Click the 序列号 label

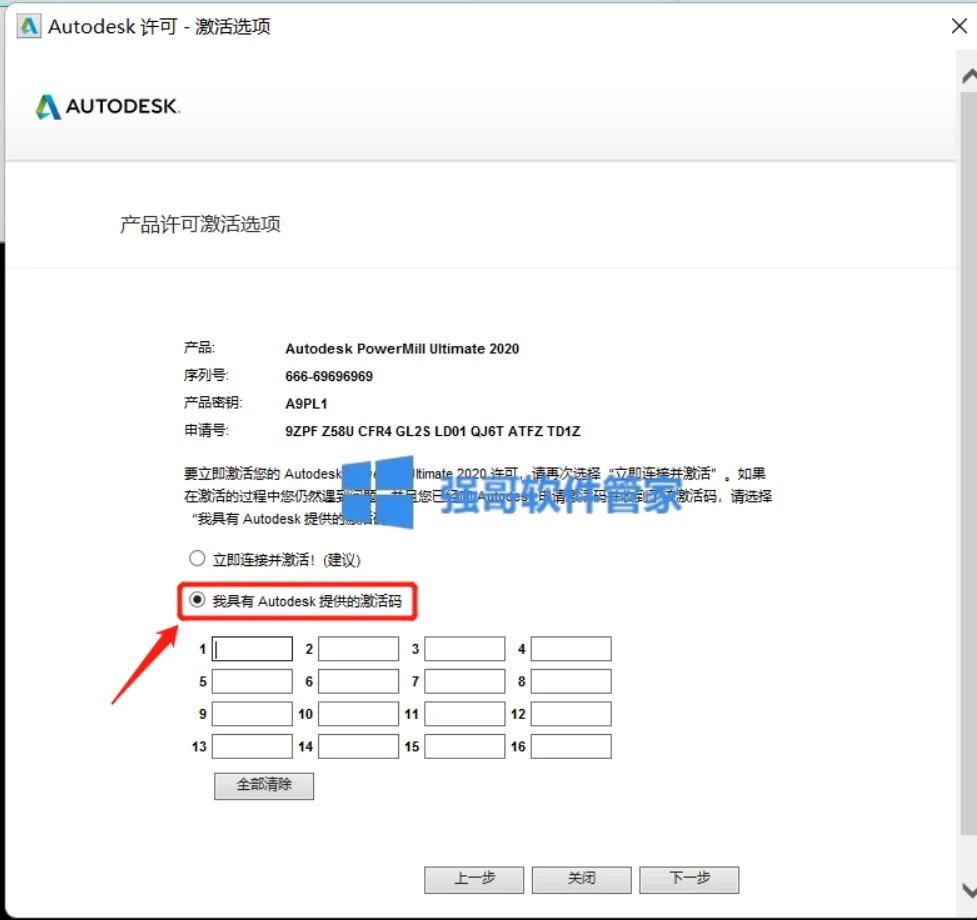(x=206, y=376)
